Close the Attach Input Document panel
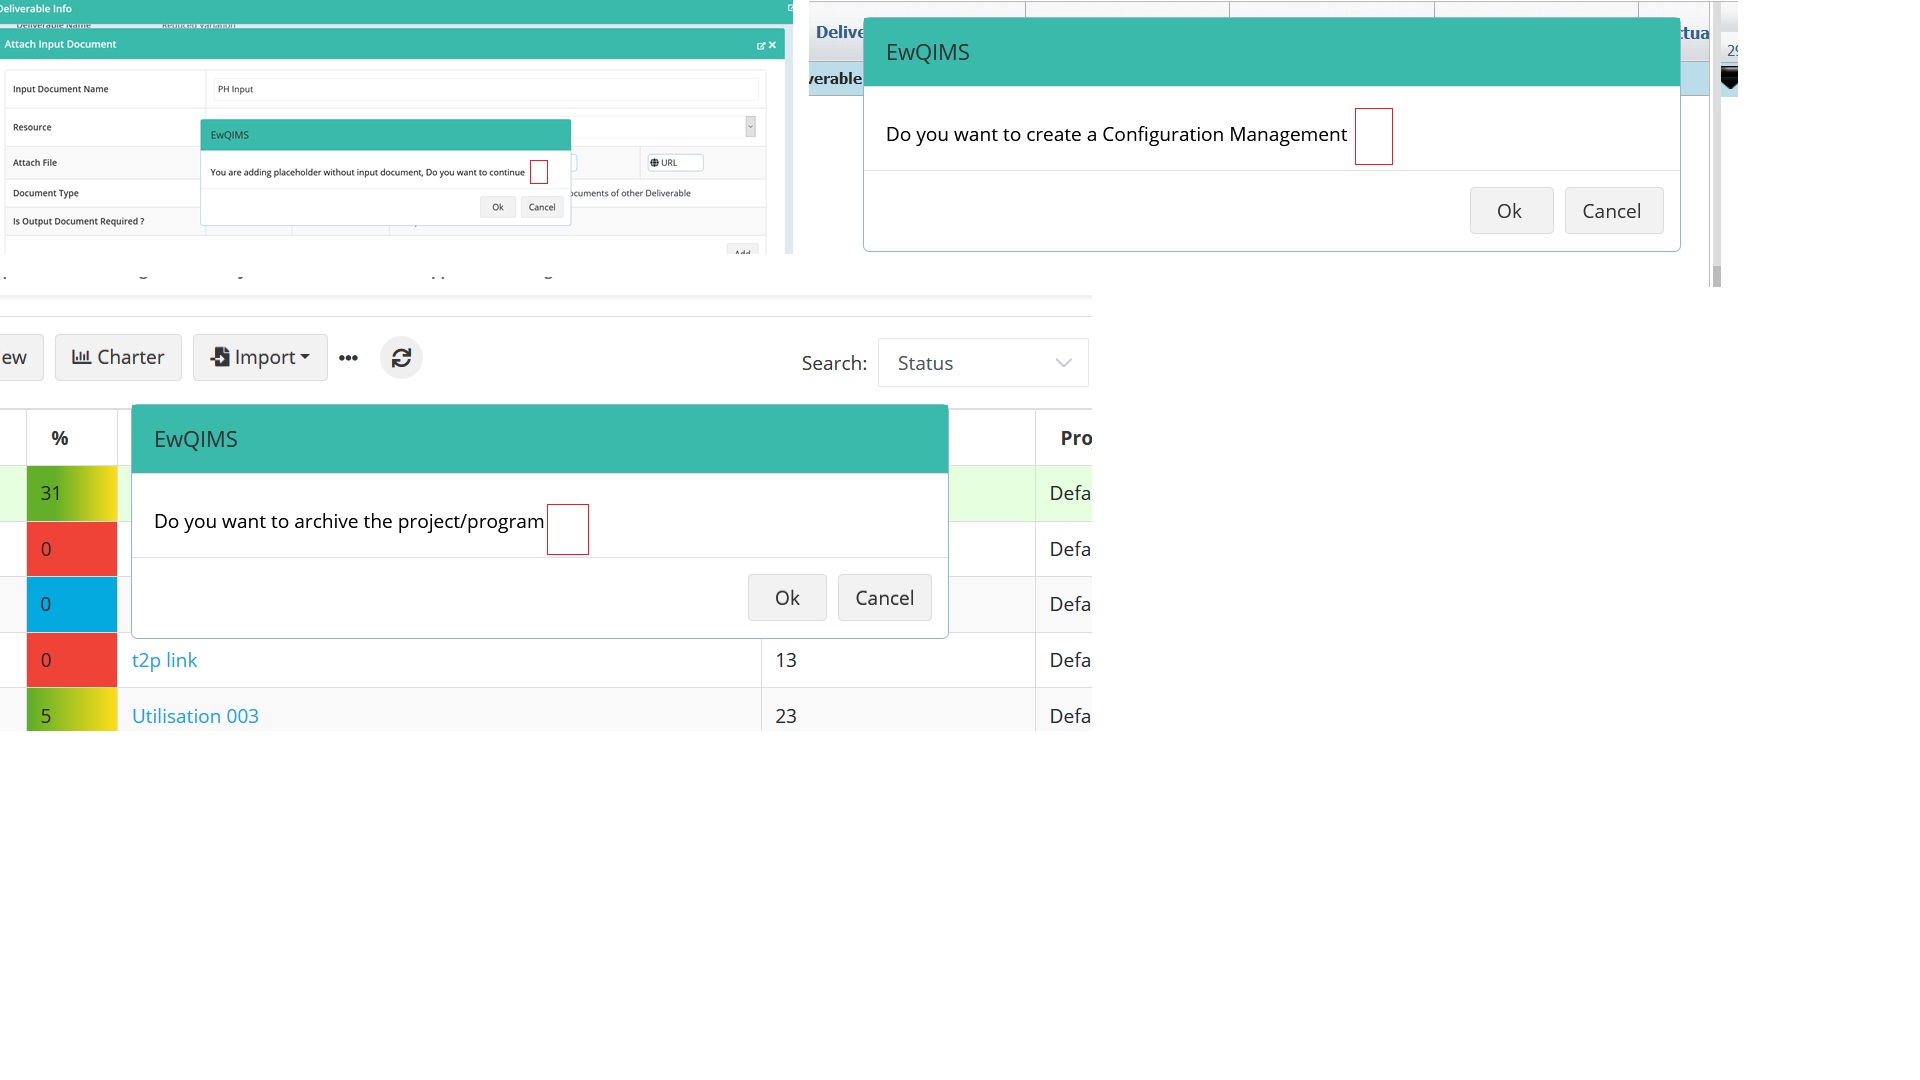The image size is (1920, 1080). (772, 45)
